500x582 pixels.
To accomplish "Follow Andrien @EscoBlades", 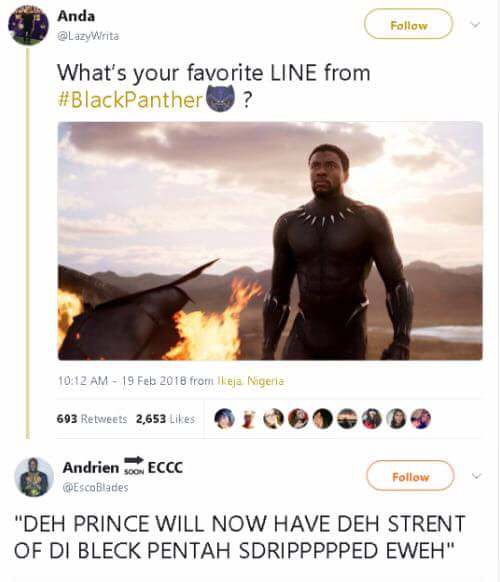I will (x=411, y=476).
